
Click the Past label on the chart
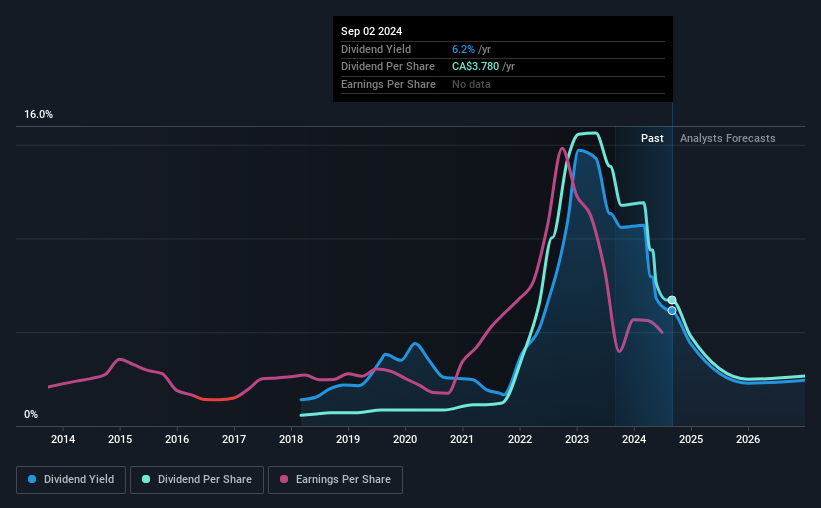(x=652, y=138)
